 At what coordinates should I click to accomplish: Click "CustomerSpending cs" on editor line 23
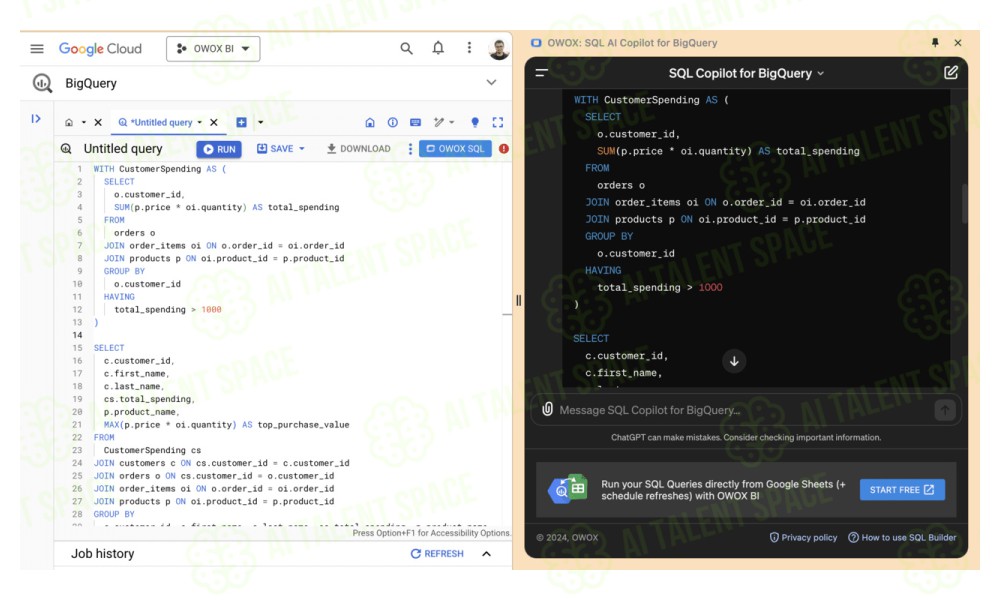pos(152,450)
